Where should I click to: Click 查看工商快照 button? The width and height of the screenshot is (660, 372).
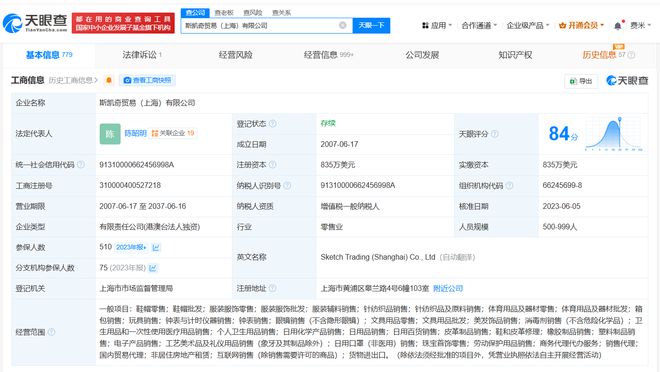pyautogui.click(x=147, y=80)
